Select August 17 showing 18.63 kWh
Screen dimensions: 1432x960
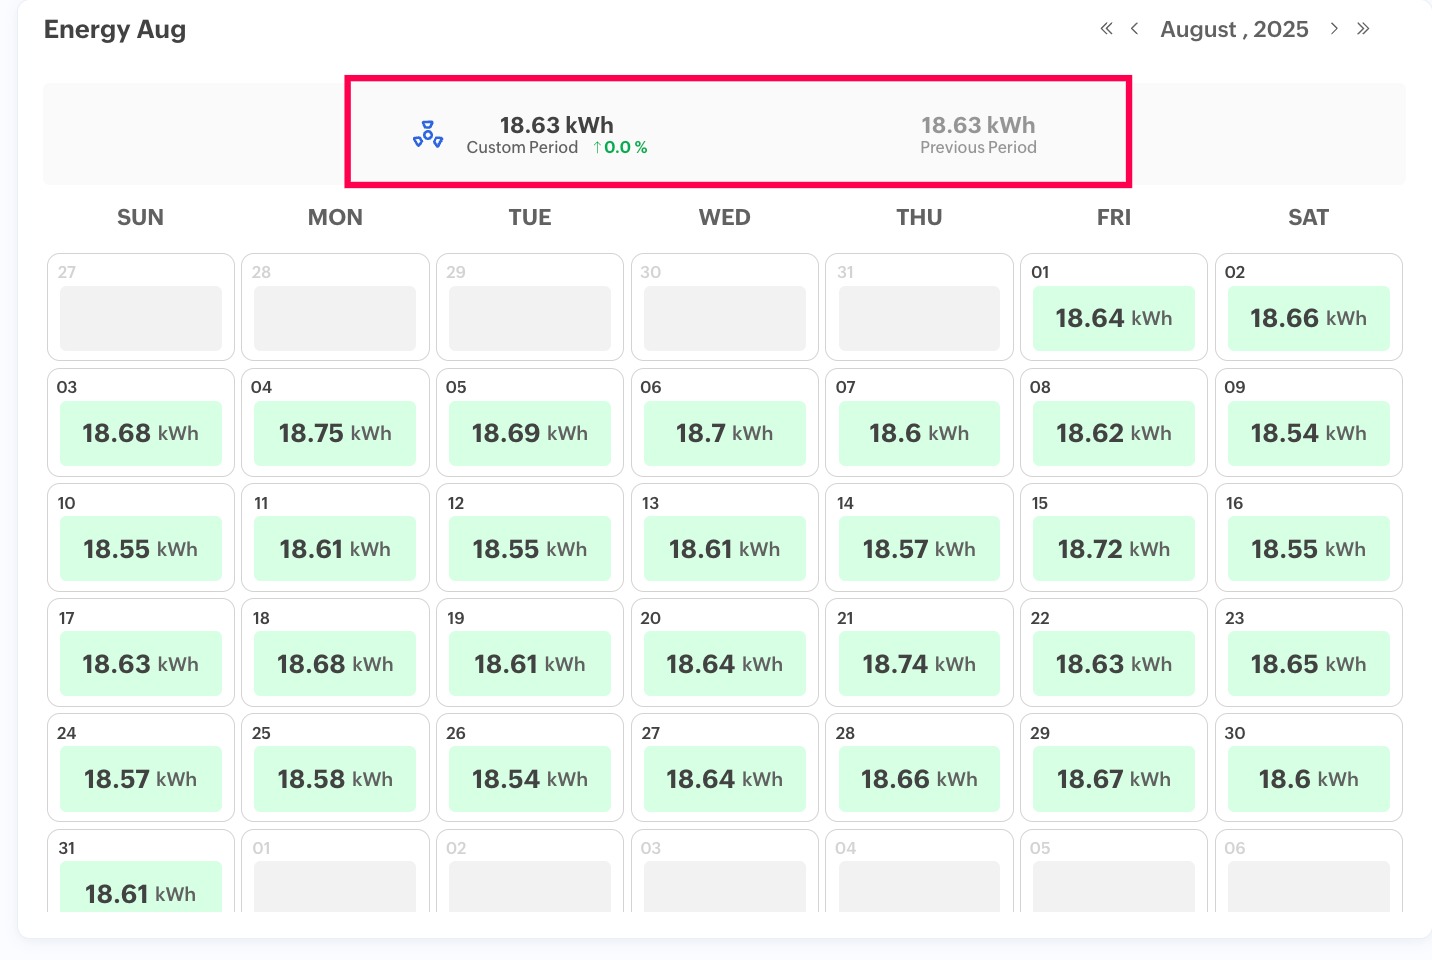click(140, 664)
